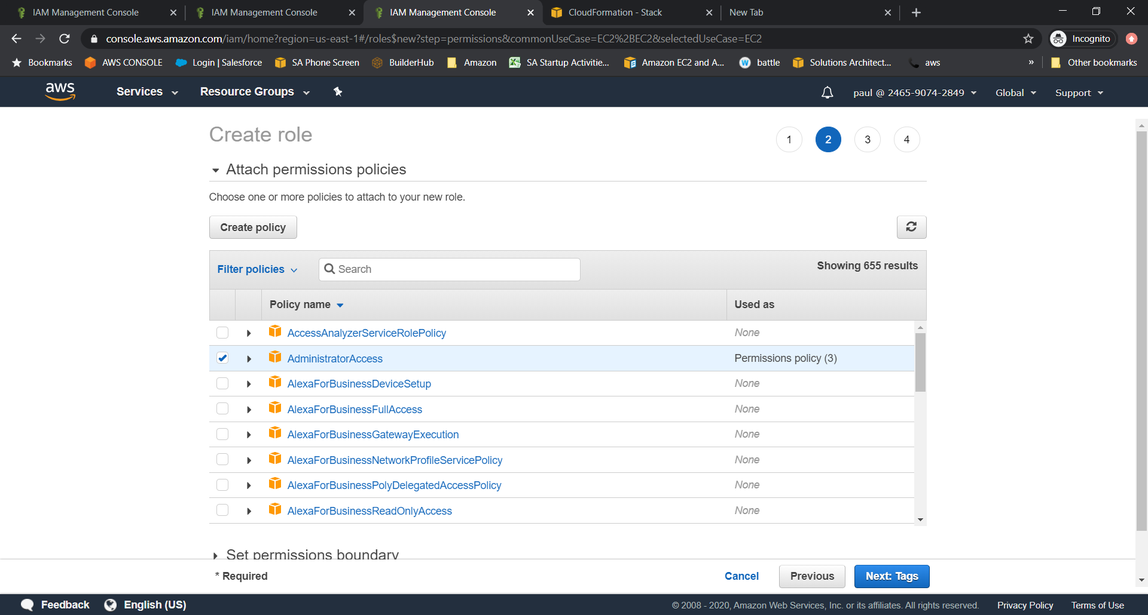Click the Previous button
1148x615 pixels.
tap(812, 576)
